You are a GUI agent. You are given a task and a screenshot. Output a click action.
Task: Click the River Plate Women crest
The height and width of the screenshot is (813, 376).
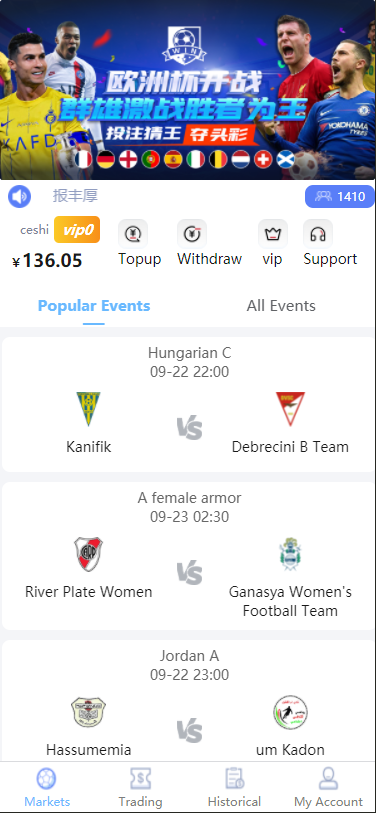click(x=89, y=554)
